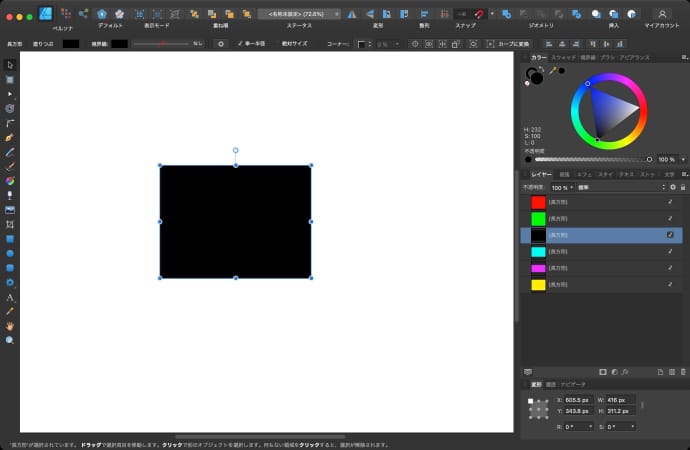The height and width of the screenshot is (450, 690).
Task: Click the fill color swatch in context bar
Action: 71,44
